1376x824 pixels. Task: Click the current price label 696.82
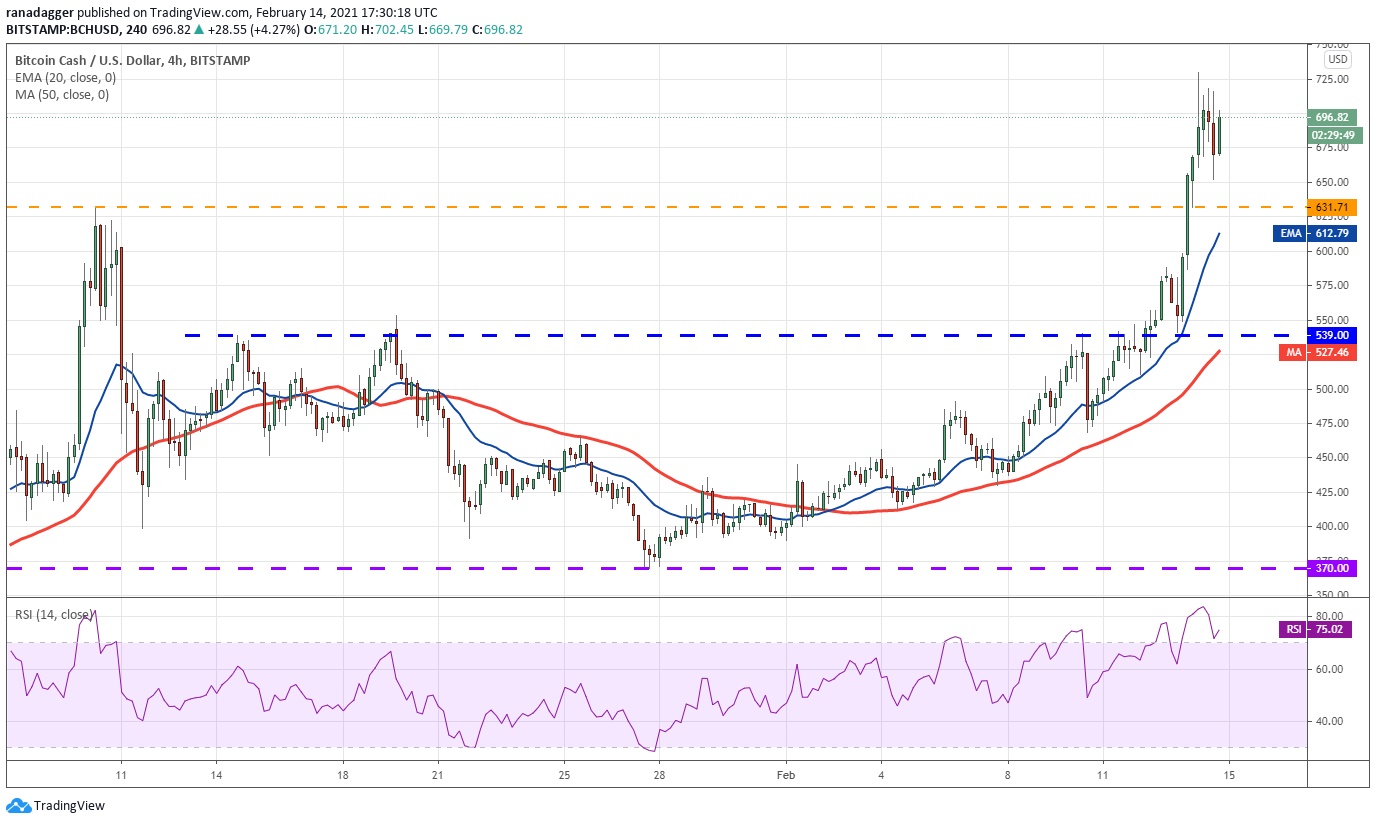tap(1332, 117)
